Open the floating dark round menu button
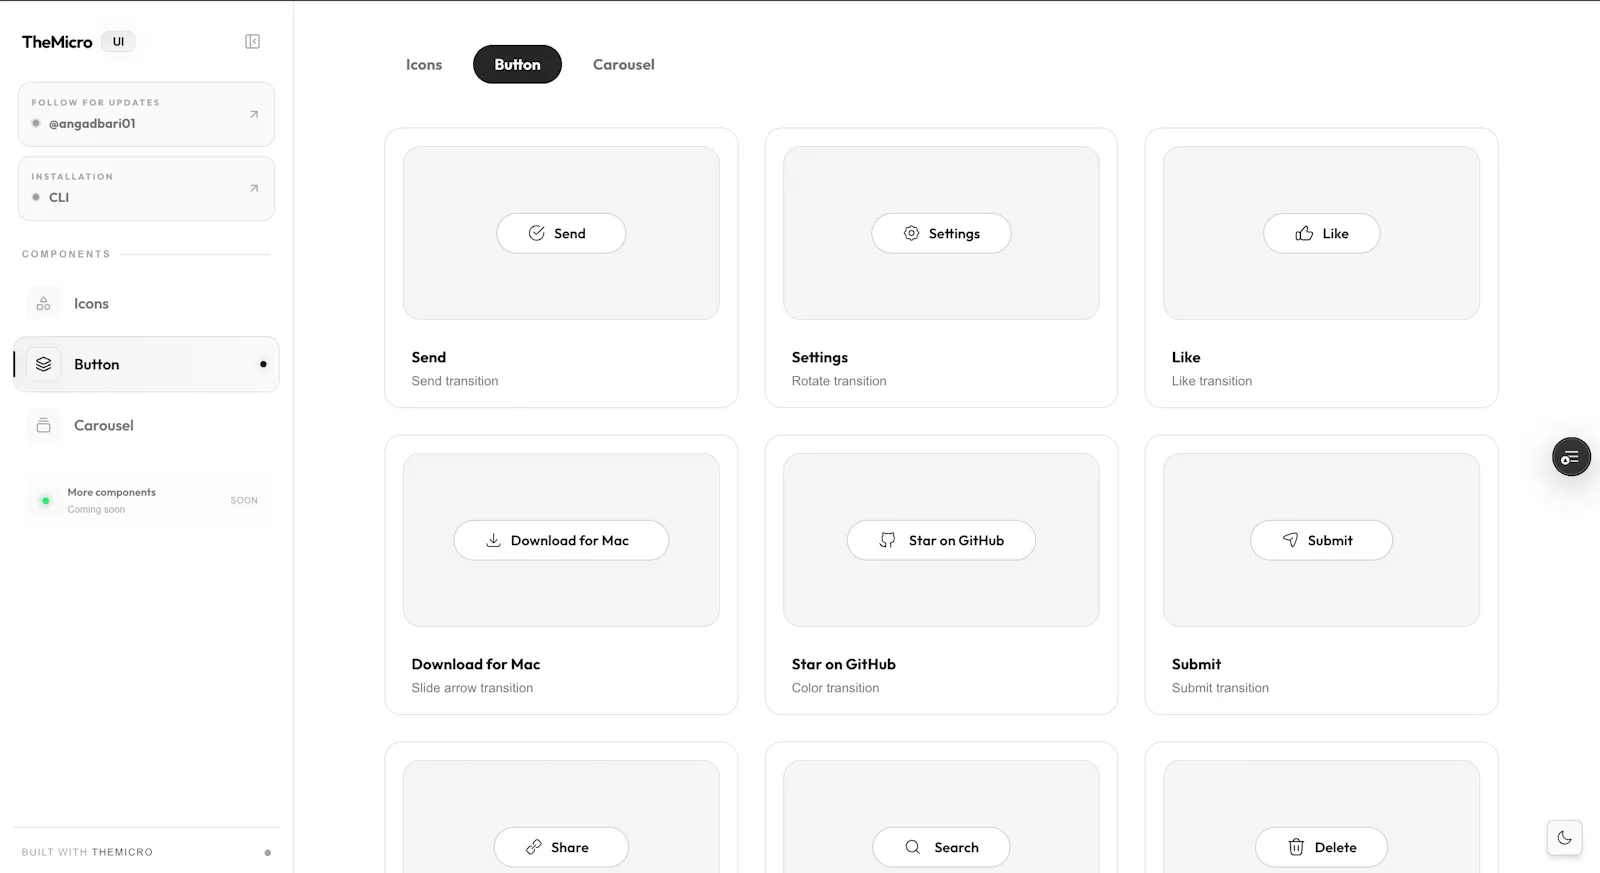1600x873 pixels. point(1571,457)
